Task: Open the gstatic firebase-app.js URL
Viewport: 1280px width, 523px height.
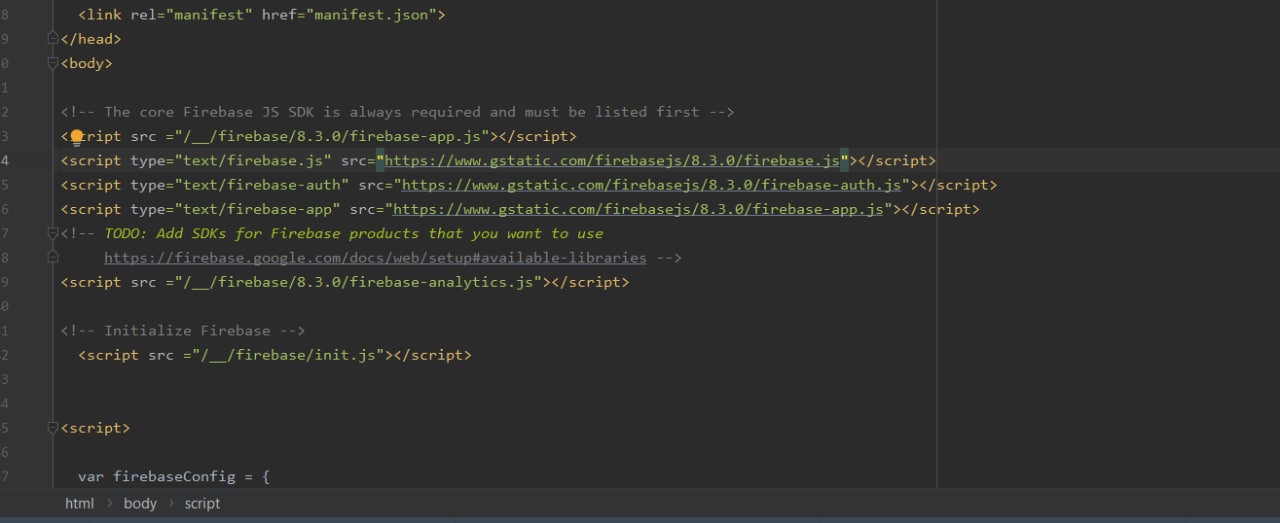Action: [638, 209]
